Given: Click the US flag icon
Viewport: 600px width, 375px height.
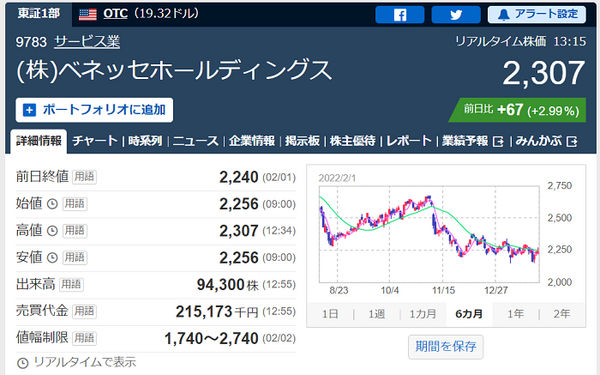Looking at the screenshot, I should tap(88, 15).
